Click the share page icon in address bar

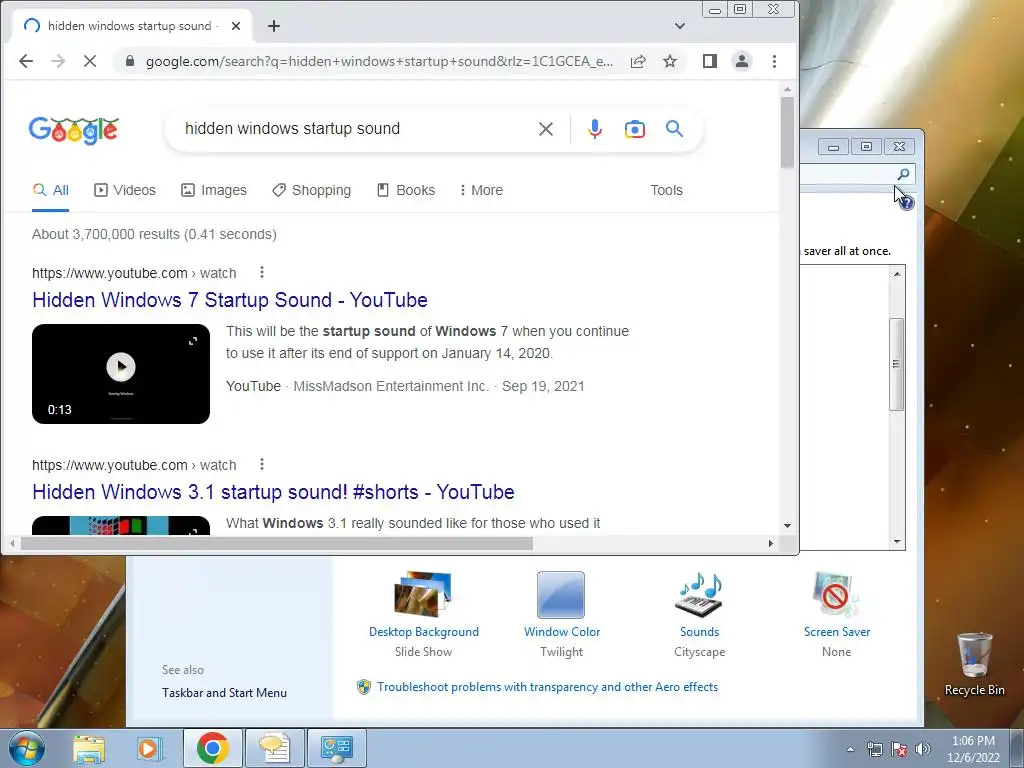coord(638,61)
